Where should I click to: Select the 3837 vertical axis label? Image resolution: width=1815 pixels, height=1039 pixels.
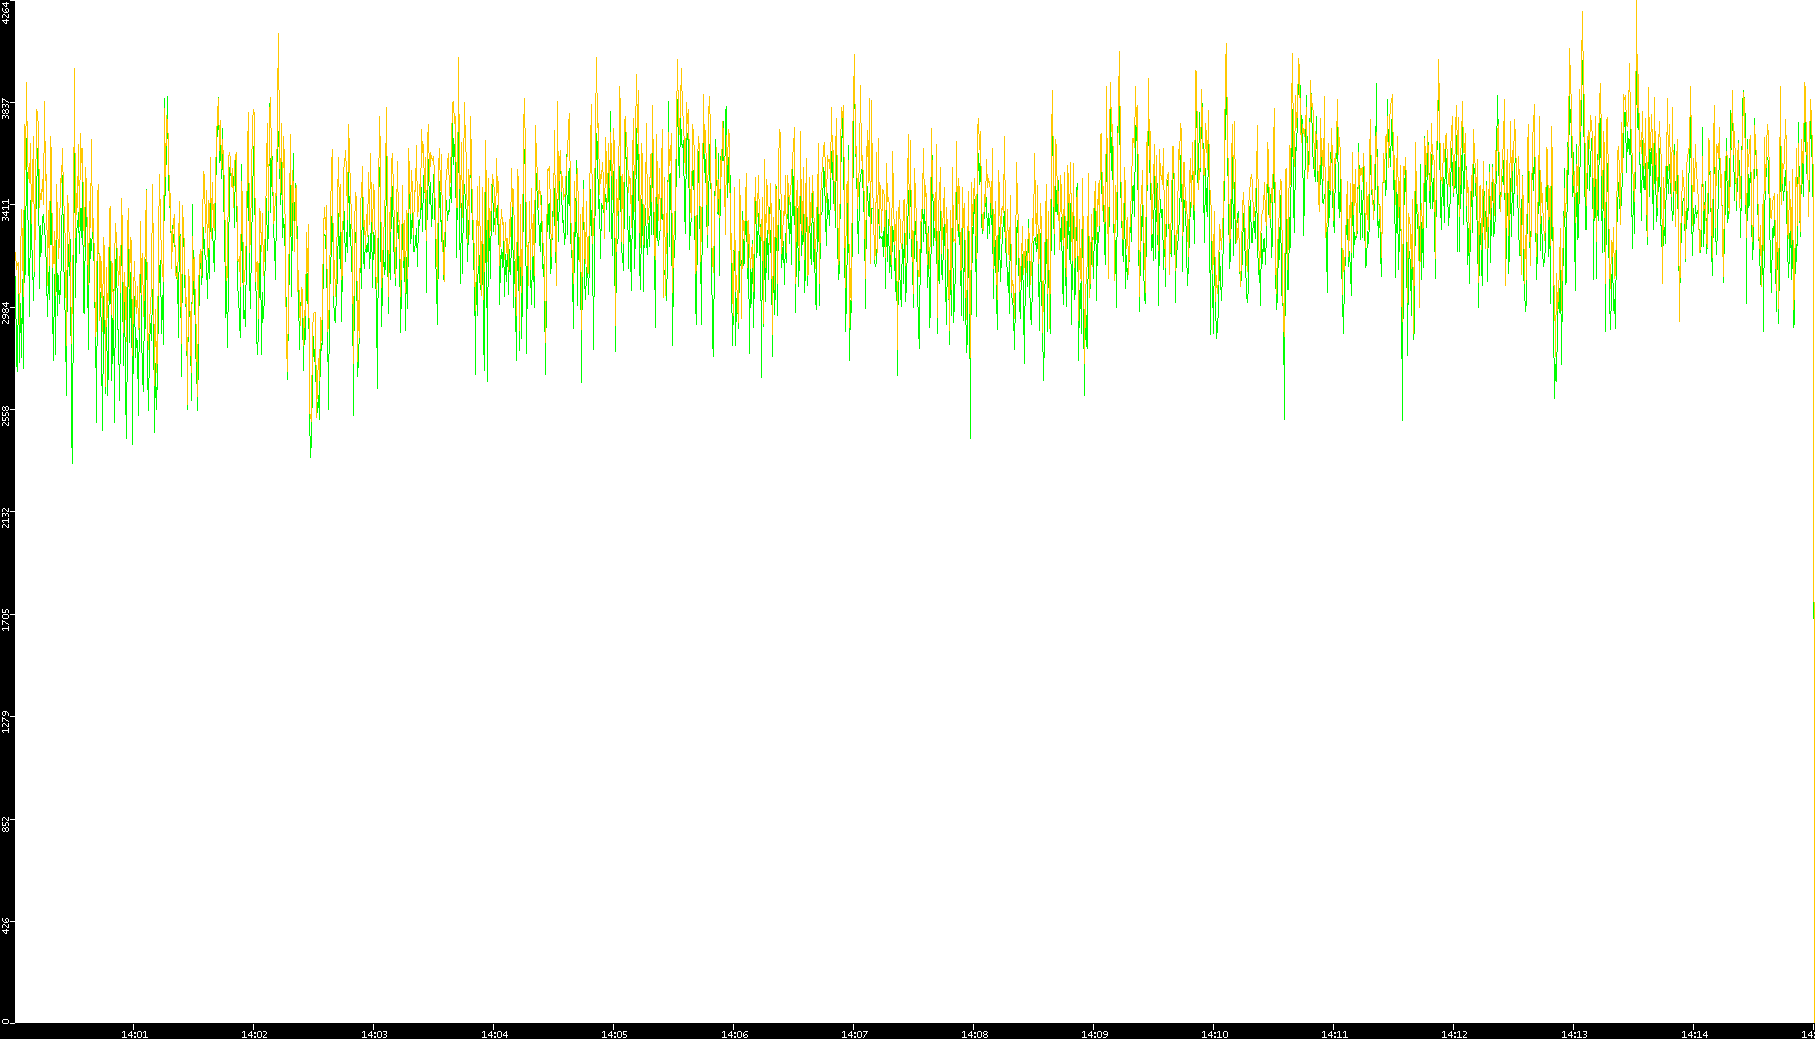click(x=7, y=108)
